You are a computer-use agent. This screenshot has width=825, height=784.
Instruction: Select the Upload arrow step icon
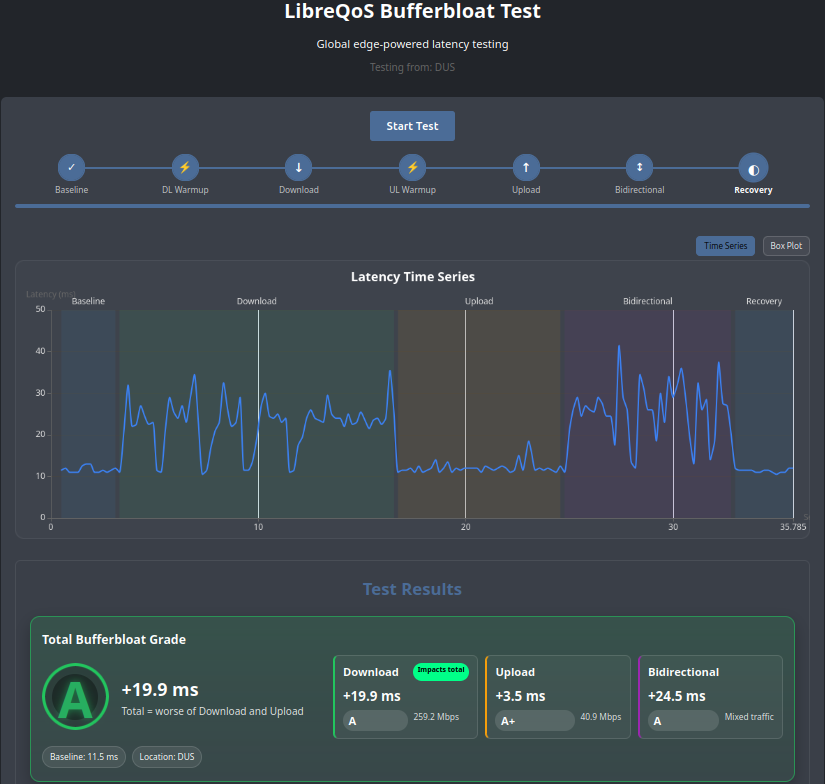pos(526,168)
